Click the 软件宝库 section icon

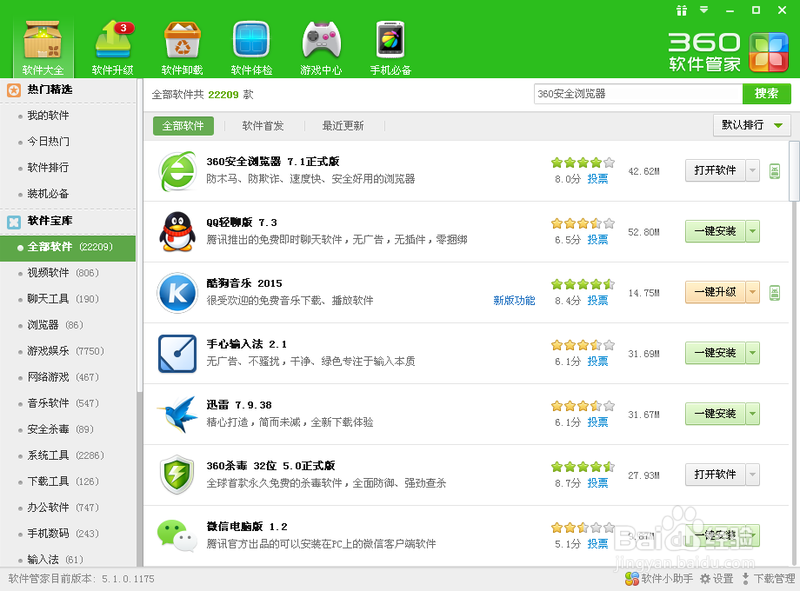click(14, 221)
